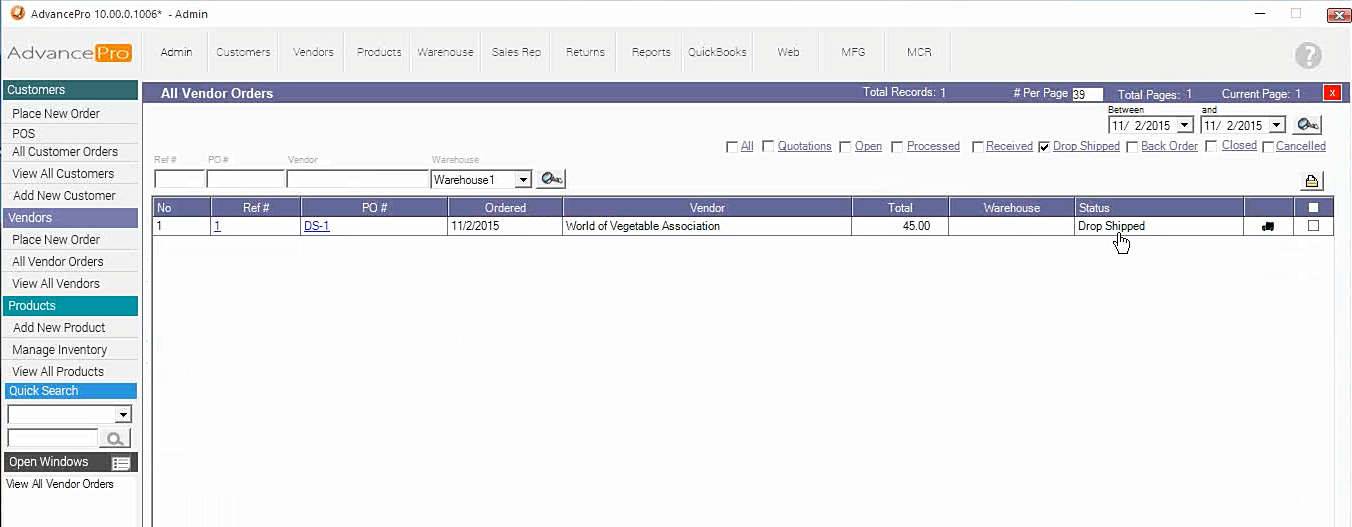Click the help question mark icon
1352x527 pixels.
1307,56
